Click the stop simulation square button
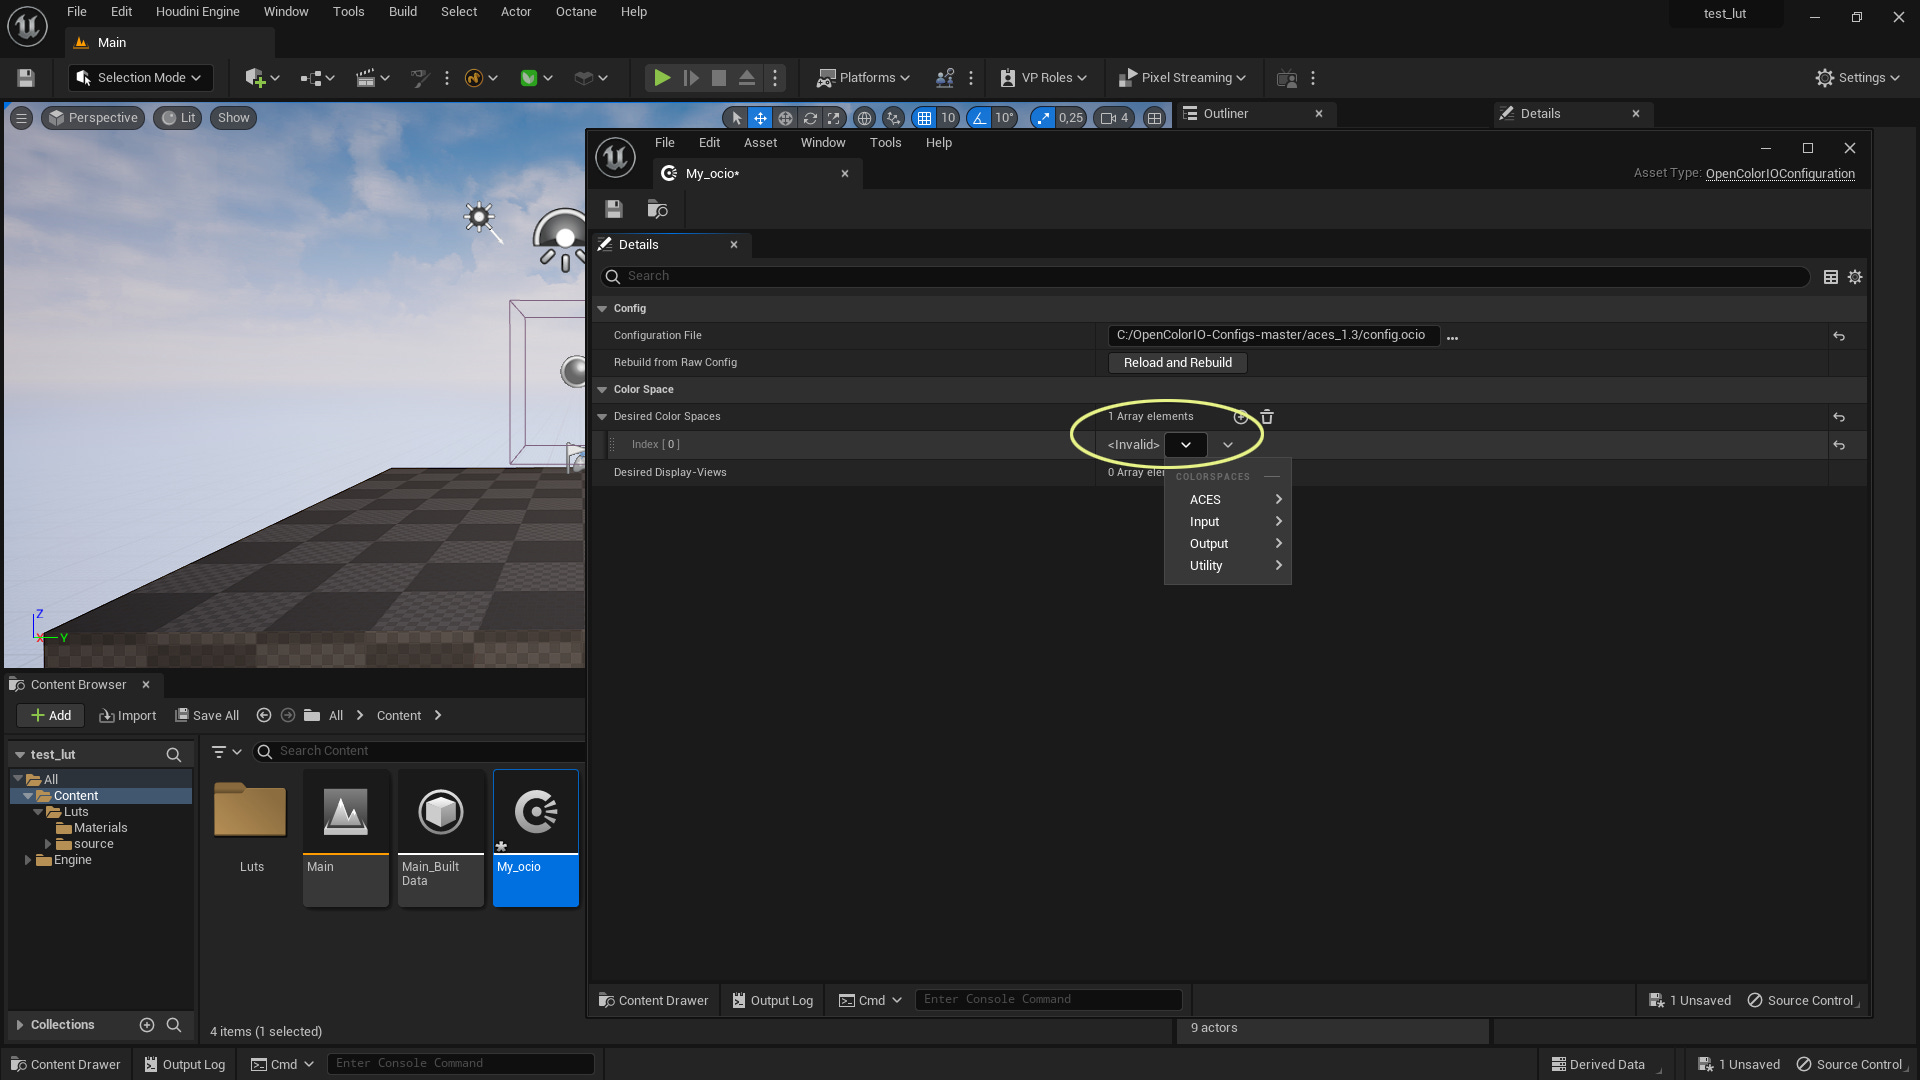1920x1080 pixels. click(718, 78)
